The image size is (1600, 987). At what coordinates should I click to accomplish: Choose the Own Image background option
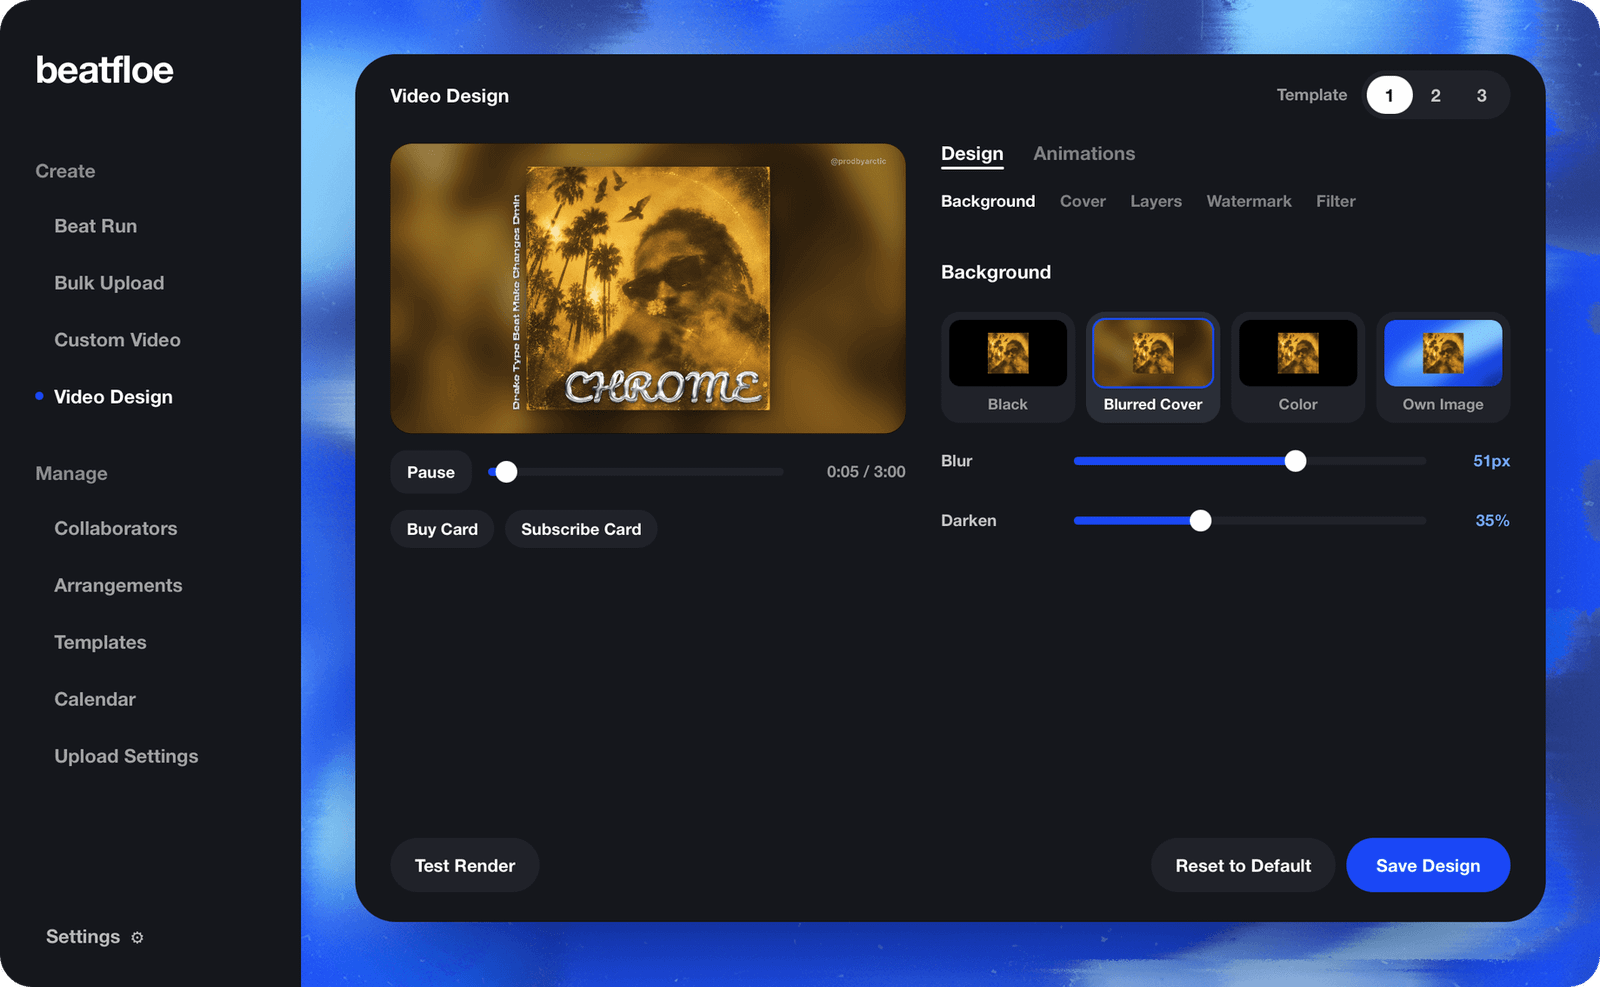pyautogui.click(x=1443, y=367)
